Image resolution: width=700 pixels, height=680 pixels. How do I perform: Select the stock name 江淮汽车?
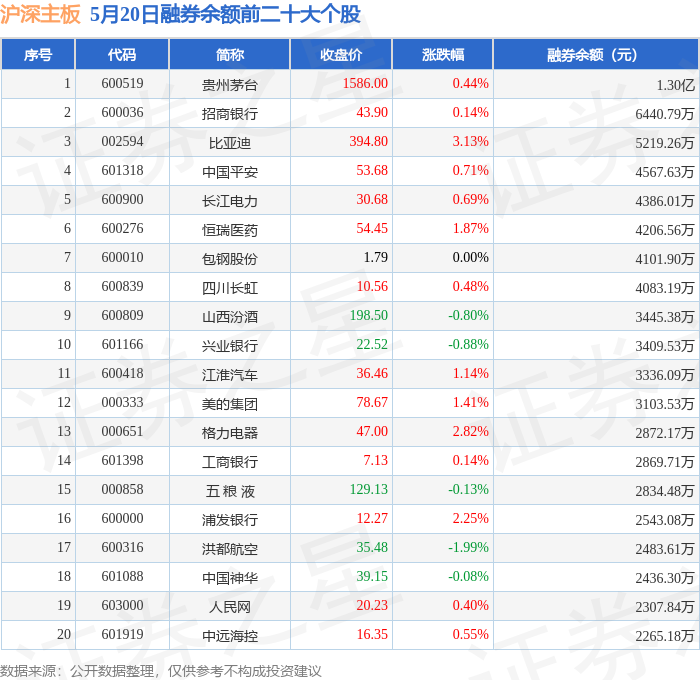click(x=229, y=375)
